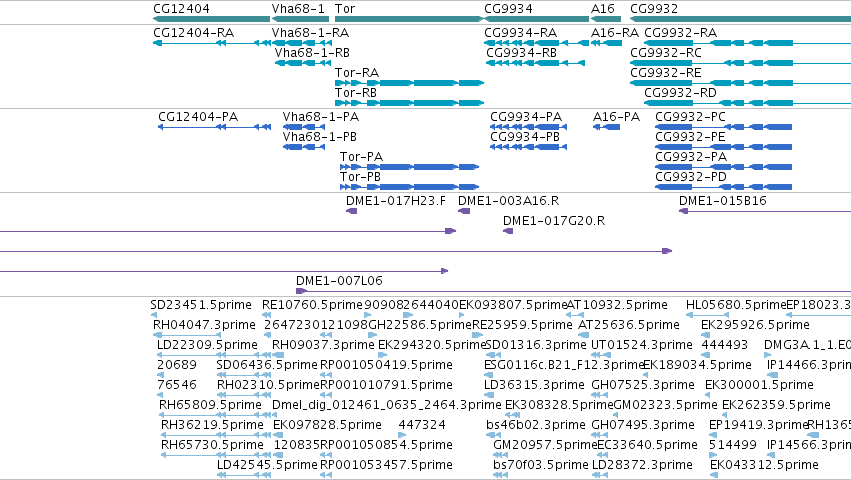Select the A16-RA transcript
851x480 pixels.
click(606, 43)
